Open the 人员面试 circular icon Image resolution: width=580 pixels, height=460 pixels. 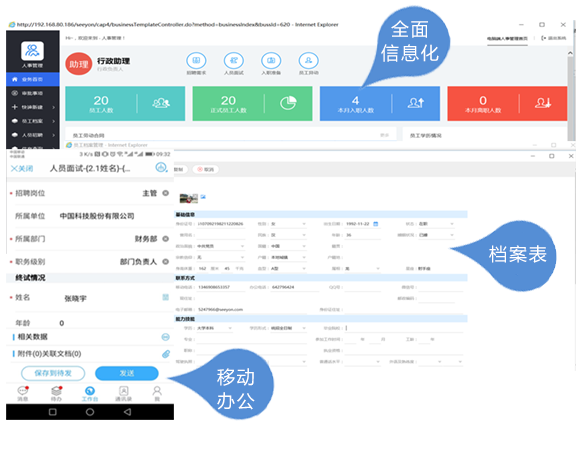click(x=234, y=60)
